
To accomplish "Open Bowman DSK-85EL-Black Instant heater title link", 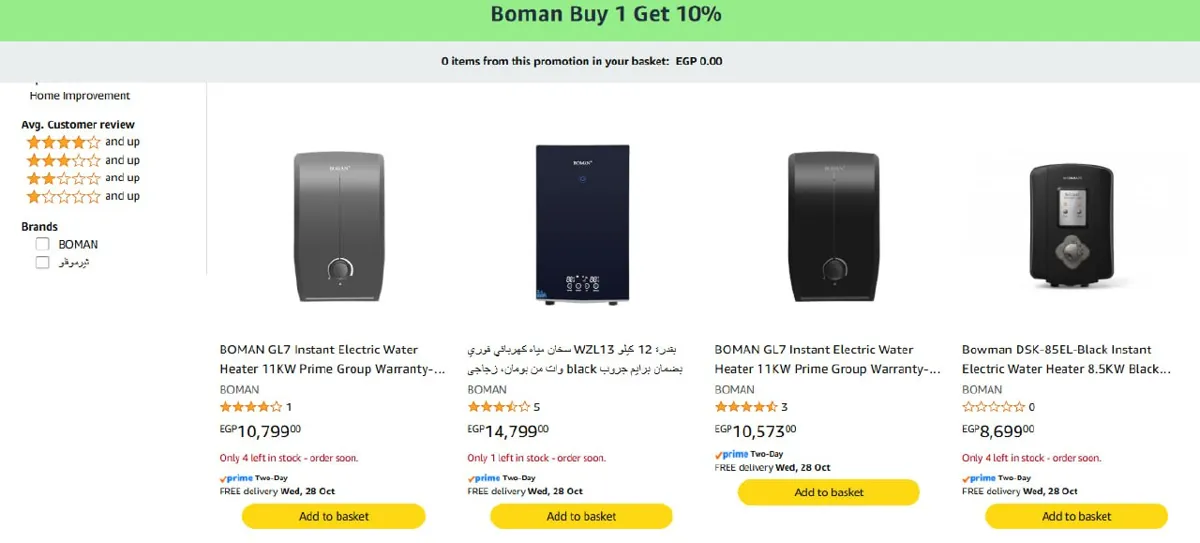I will pyautogui.click(x=1066, y=359).
